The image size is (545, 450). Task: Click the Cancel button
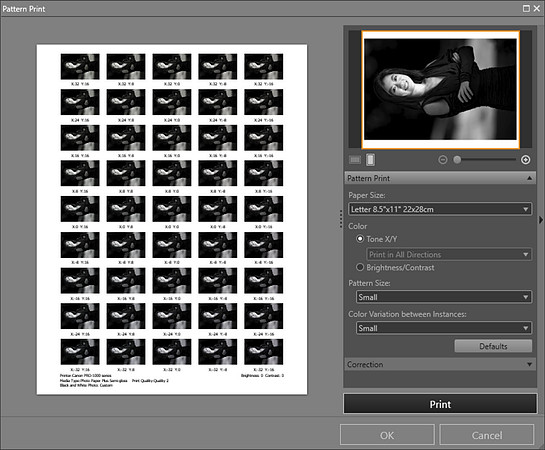(487, 435)
